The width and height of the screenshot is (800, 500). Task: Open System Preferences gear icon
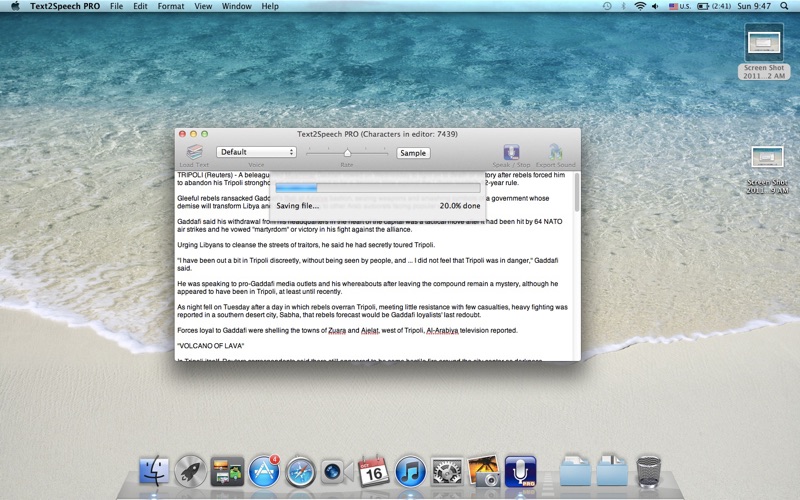(447, 471)
